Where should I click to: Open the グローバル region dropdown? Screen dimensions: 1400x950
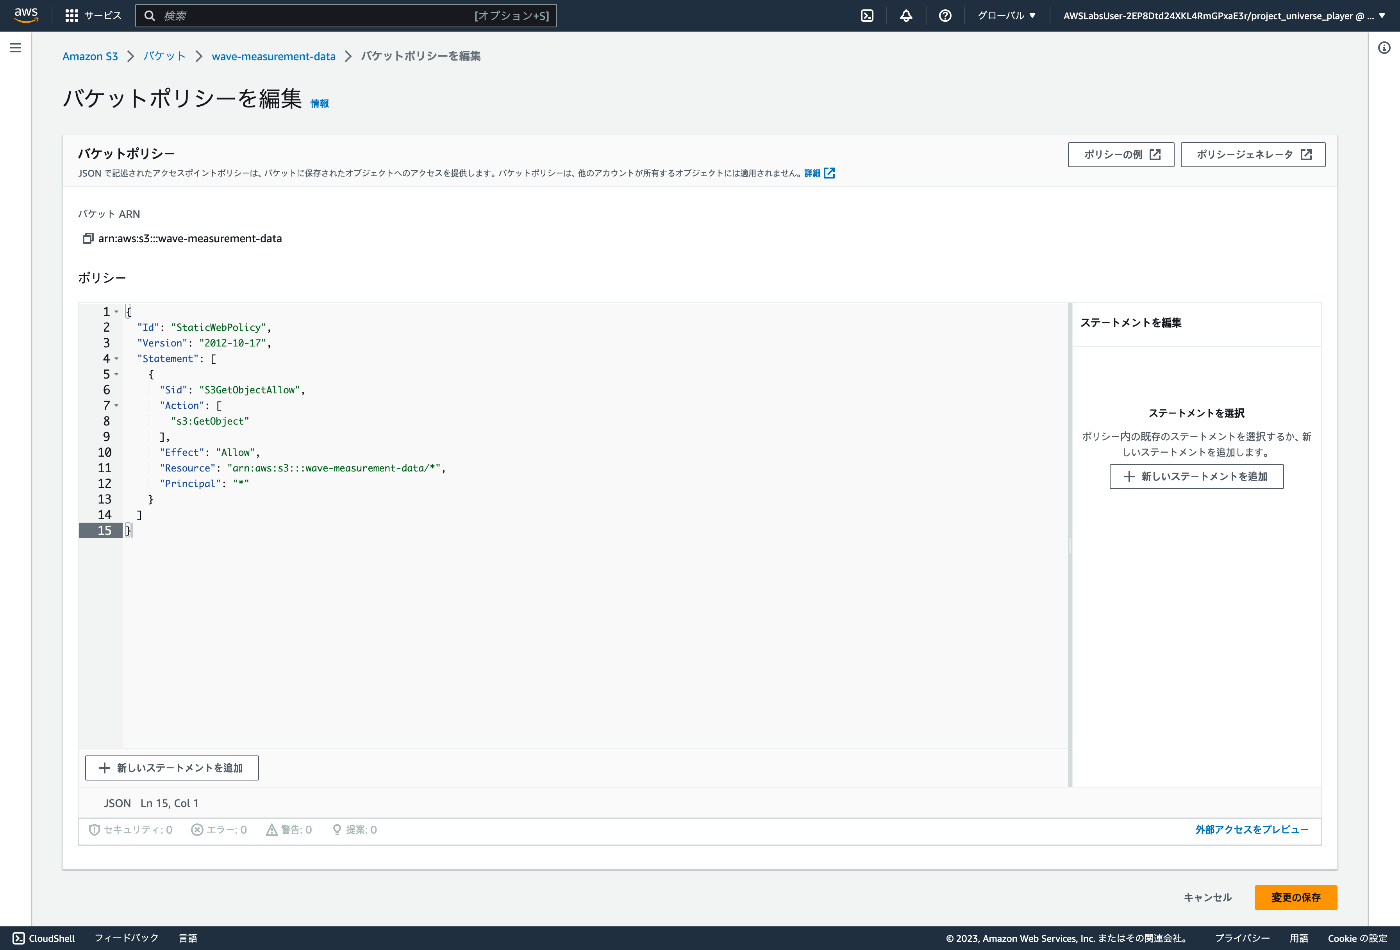[x=1006, y=16]
